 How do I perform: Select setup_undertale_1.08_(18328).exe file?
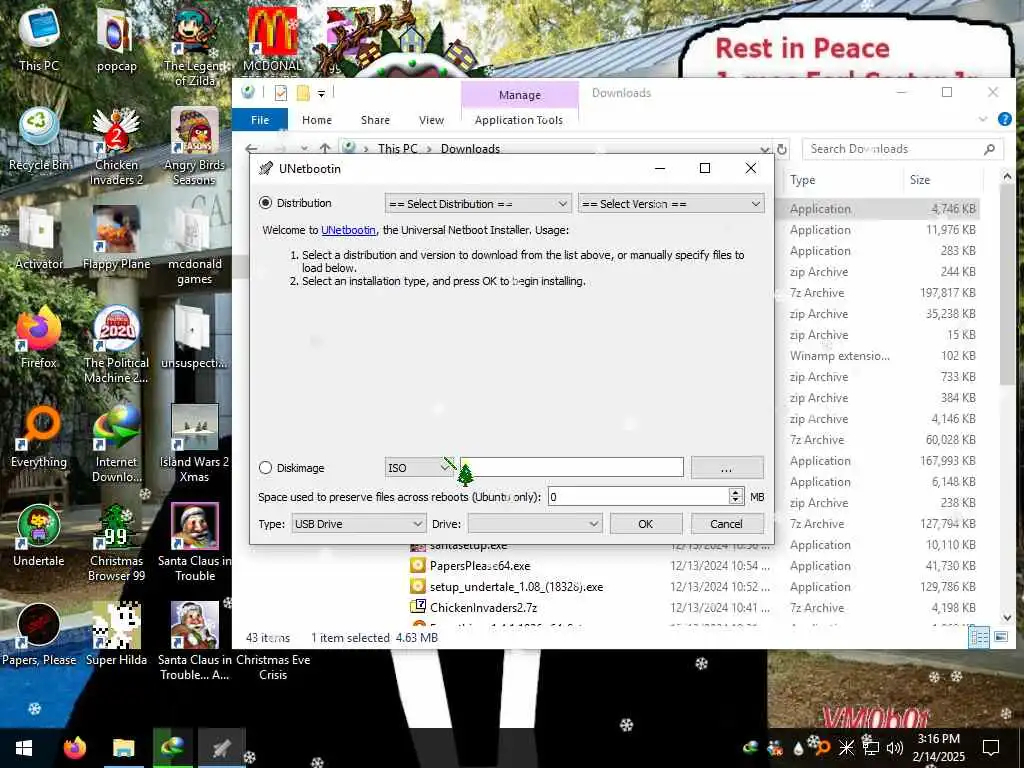pyautogui.click(x=516, y=586)
